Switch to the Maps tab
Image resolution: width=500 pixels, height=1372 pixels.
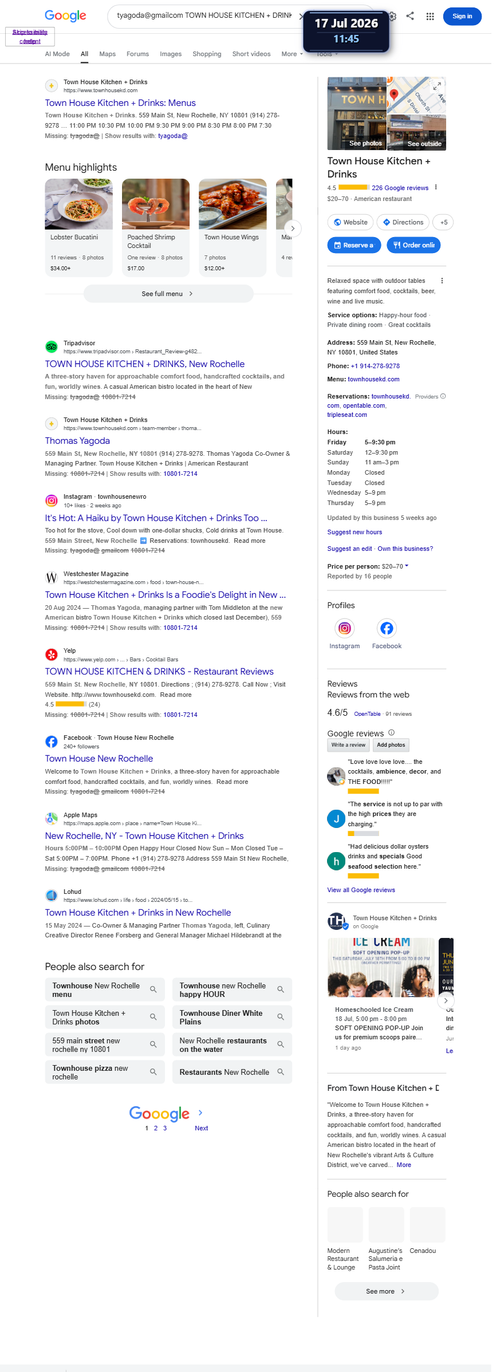coord(107,54)
